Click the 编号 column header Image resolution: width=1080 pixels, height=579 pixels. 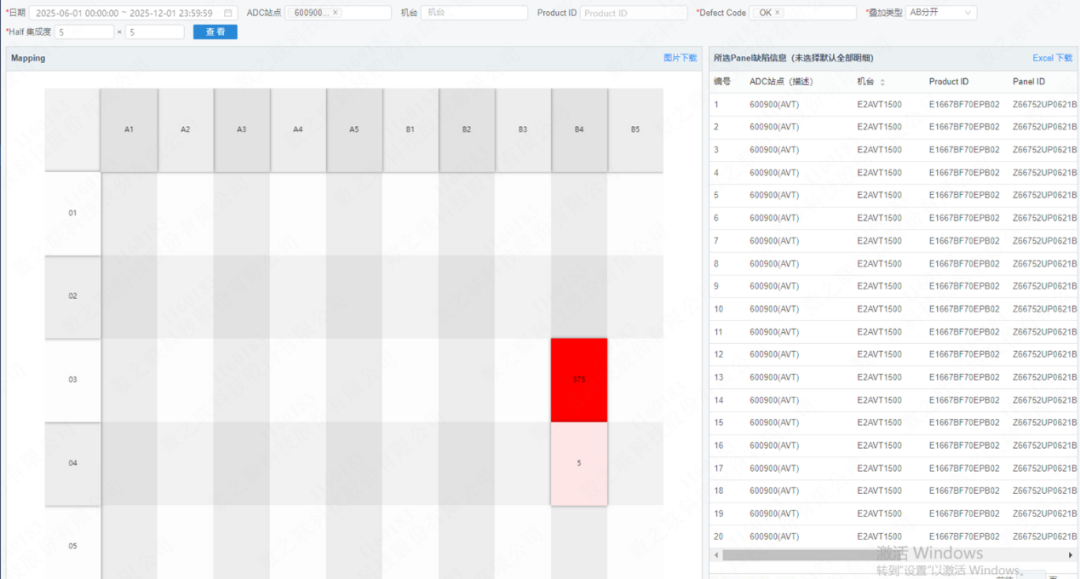[722, 81]
